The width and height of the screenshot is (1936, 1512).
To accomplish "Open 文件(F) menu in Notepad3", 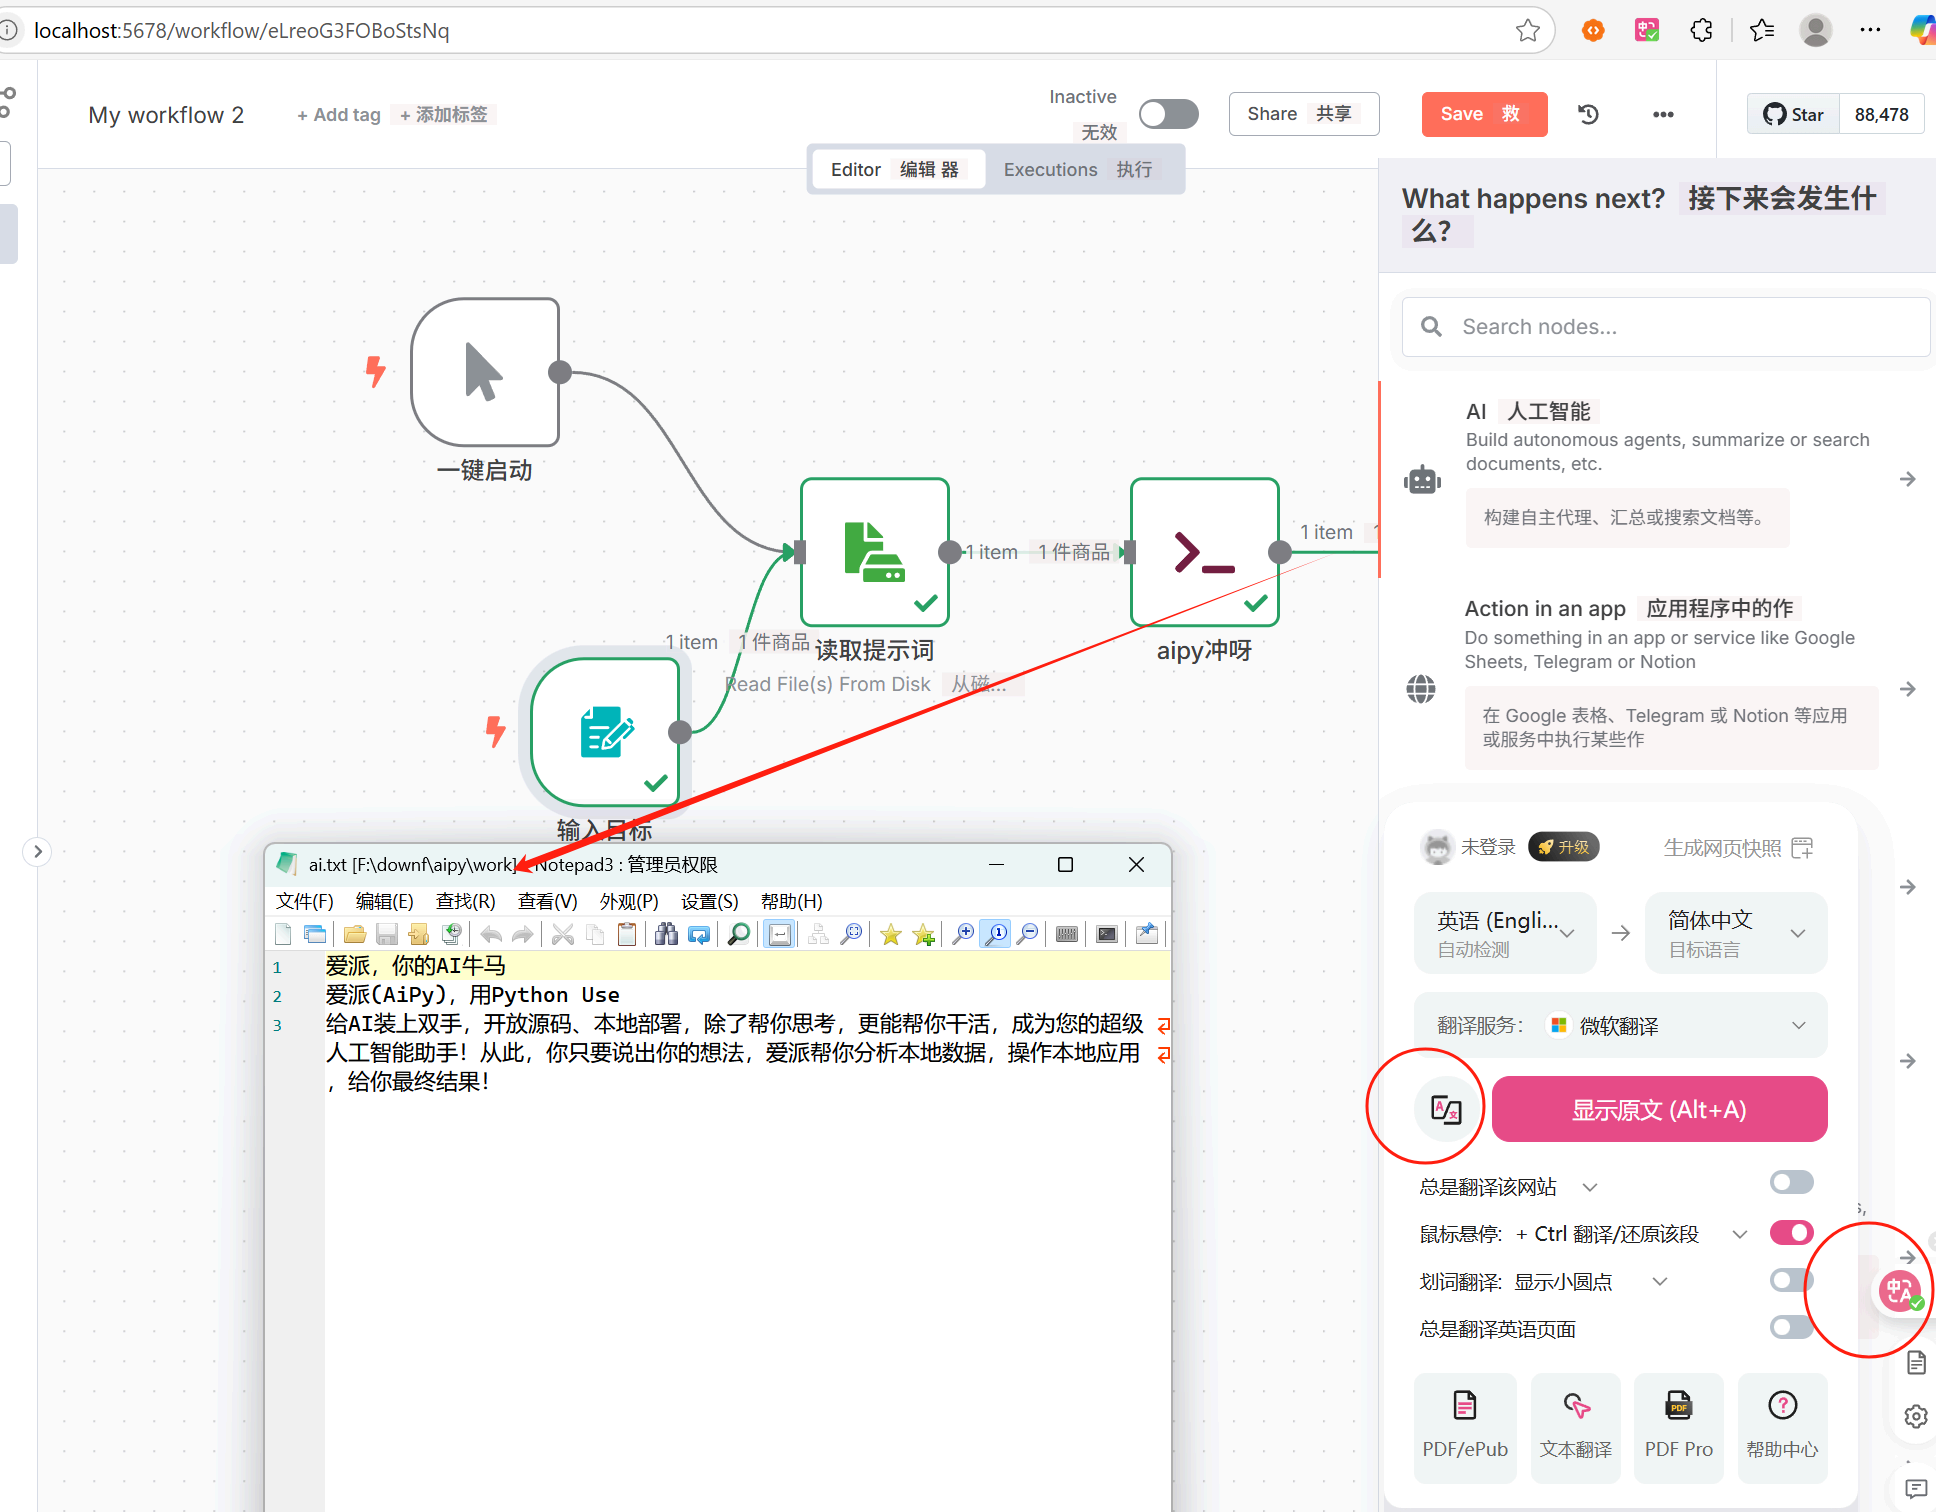I will (304, 901).
